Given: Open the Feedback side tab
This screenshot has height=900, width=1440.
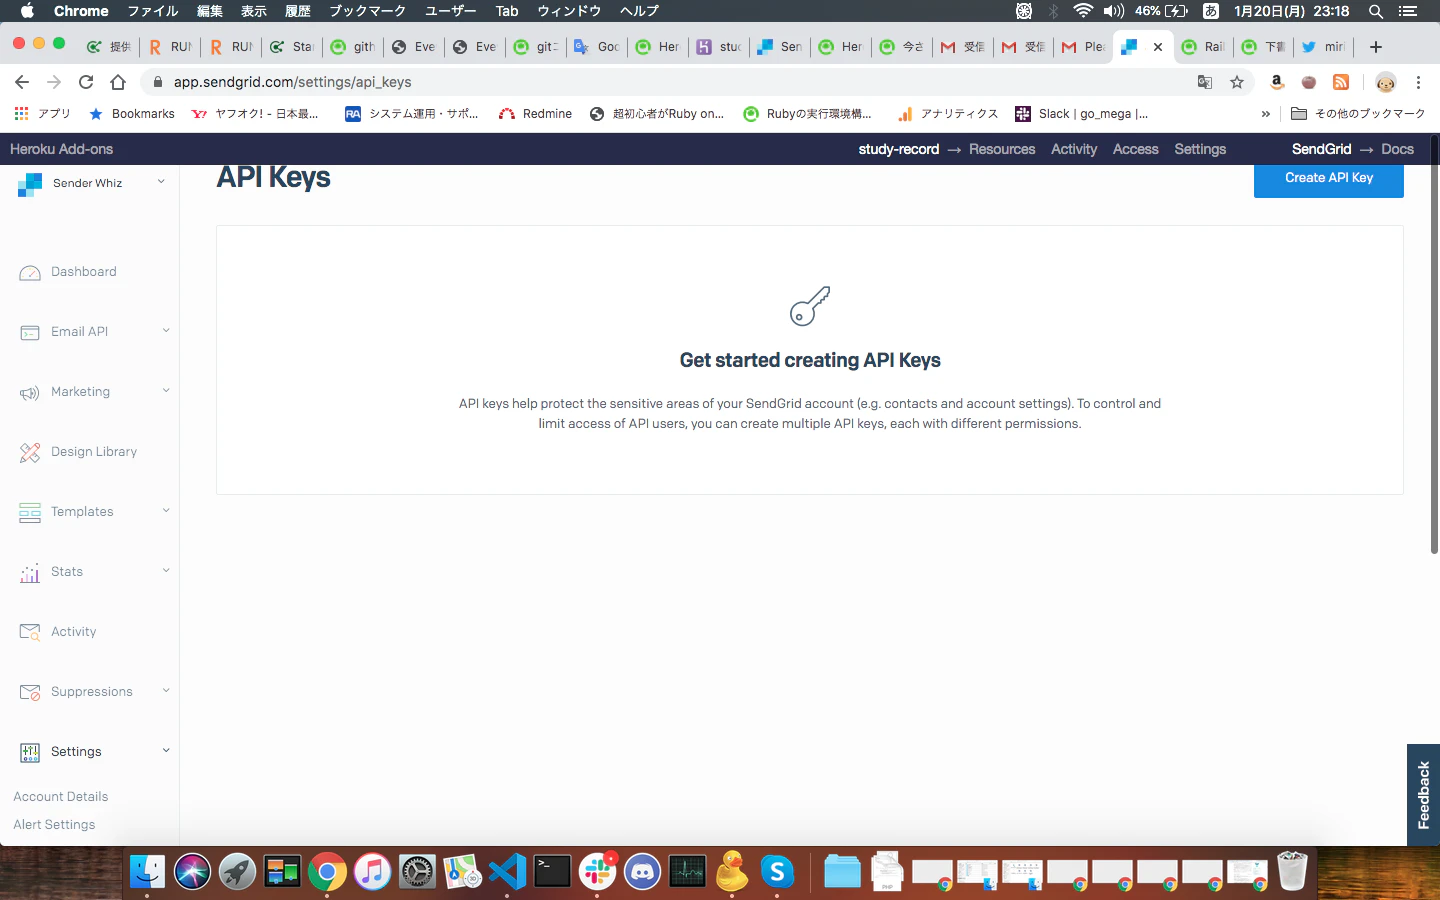Looking at the screenshot, I should click(x=1424, y=795).
